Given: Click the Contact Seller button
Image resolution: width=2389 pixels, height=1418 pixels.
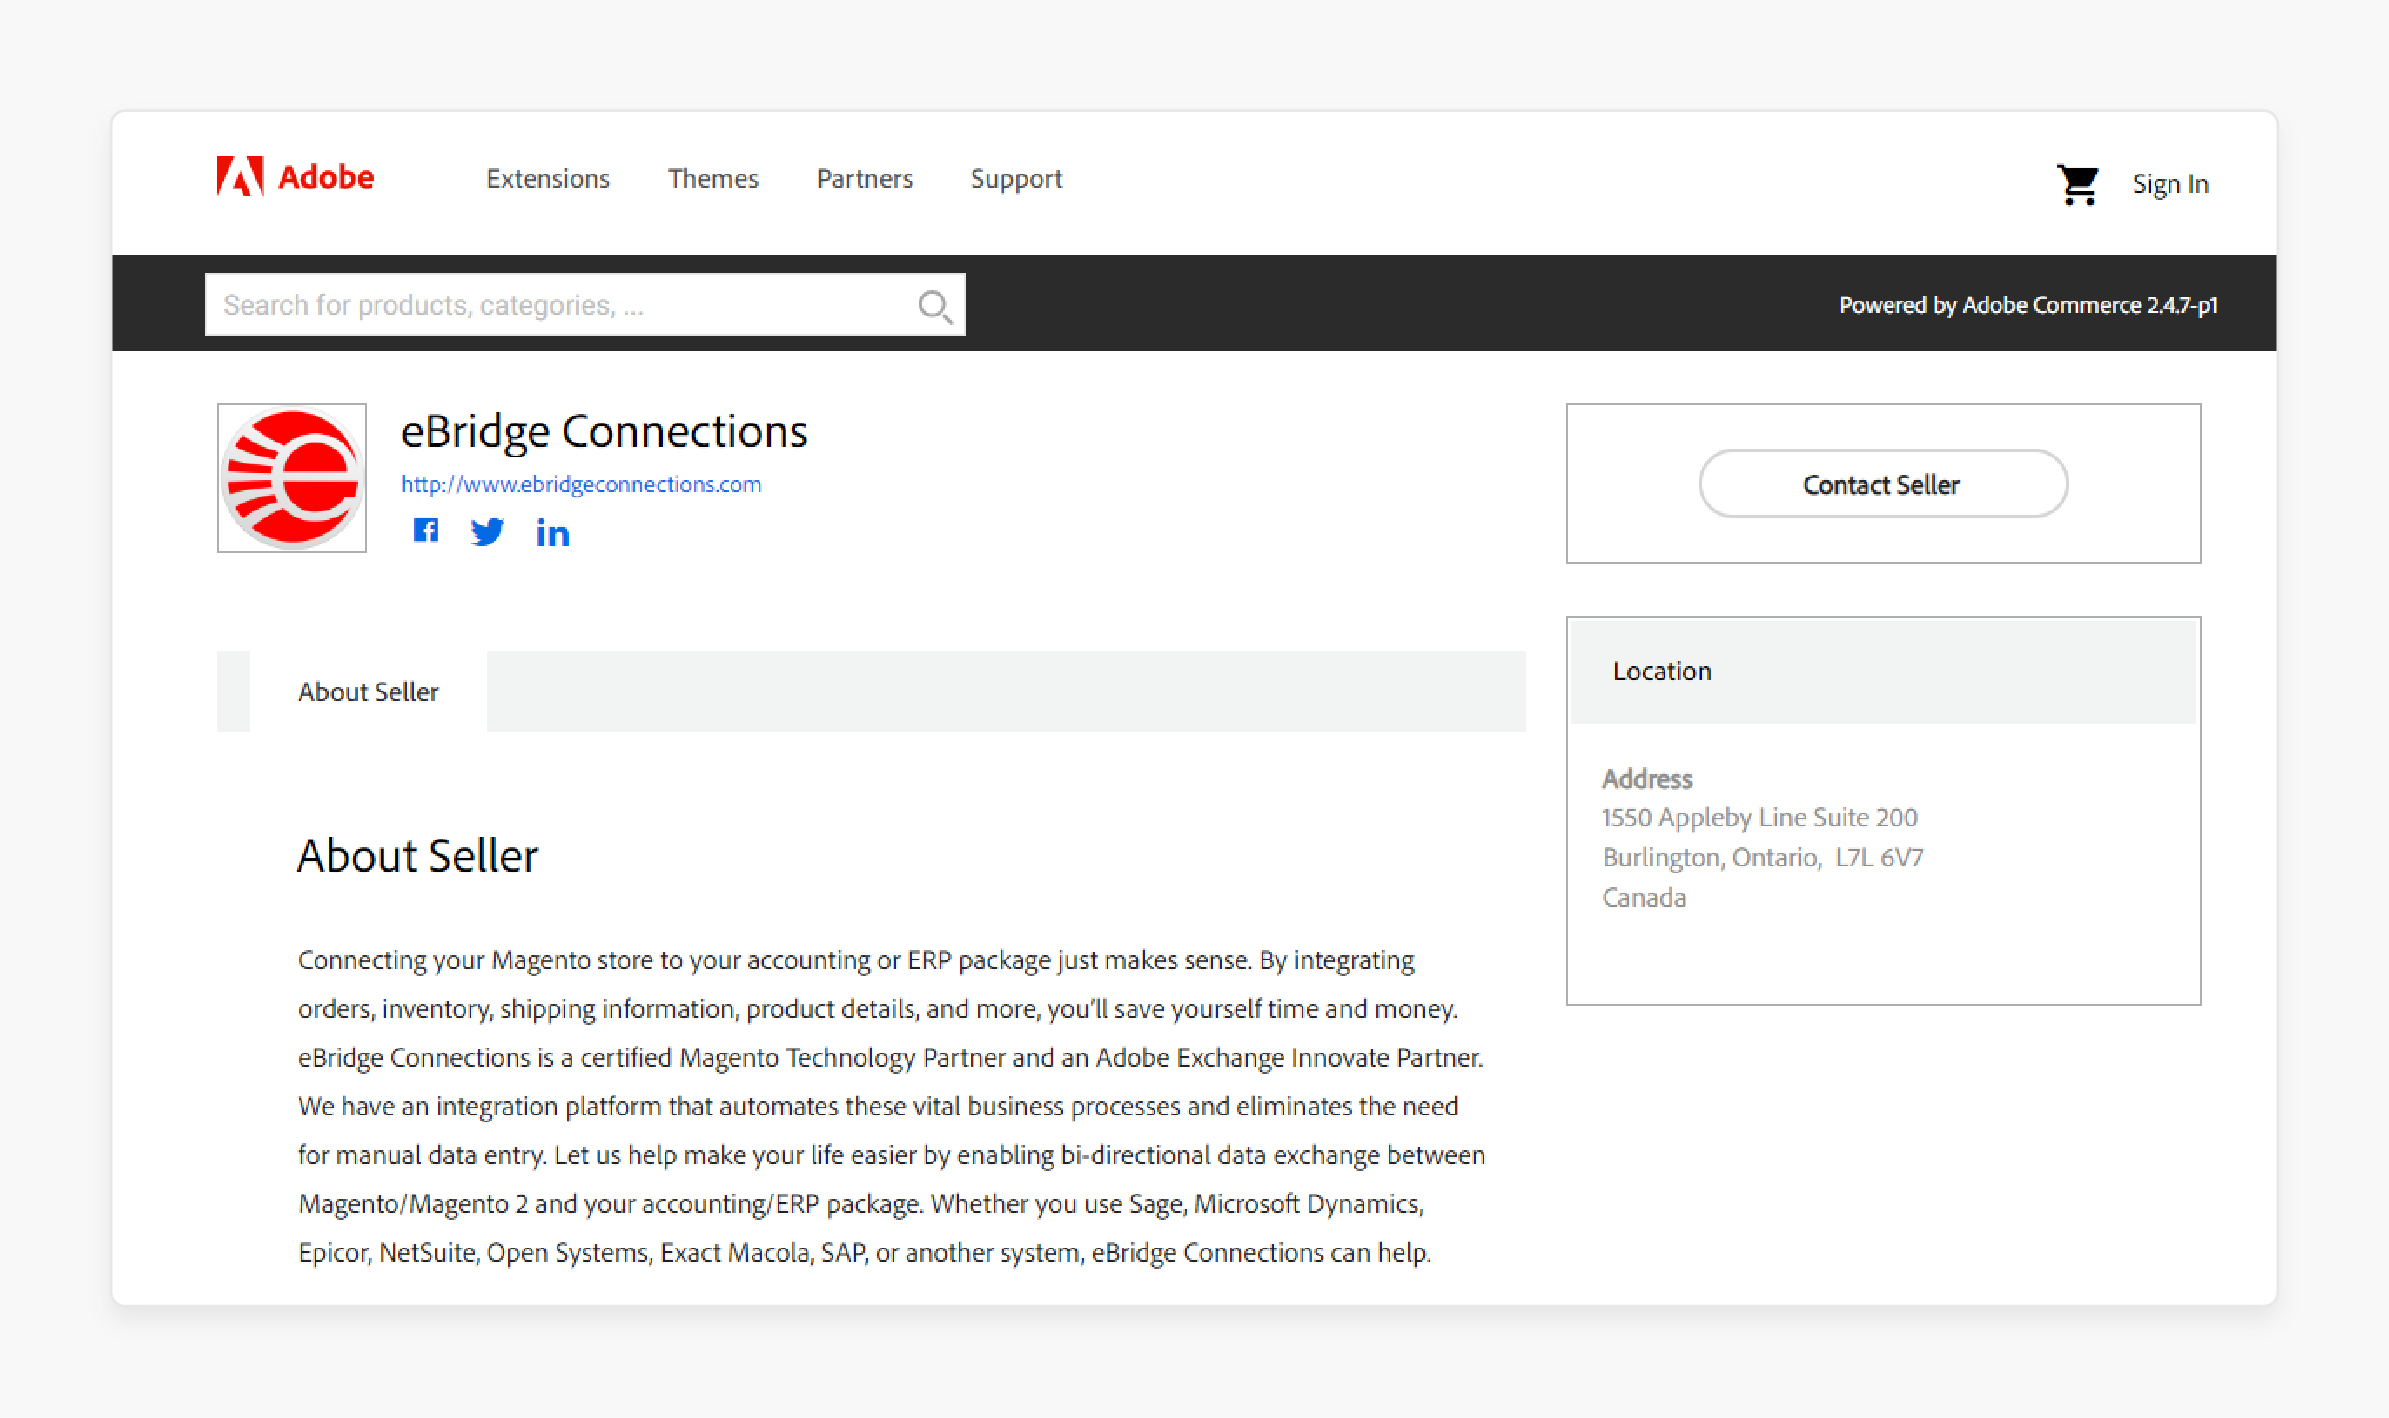Looking at the screenshot, I should tap(1883, 484).
